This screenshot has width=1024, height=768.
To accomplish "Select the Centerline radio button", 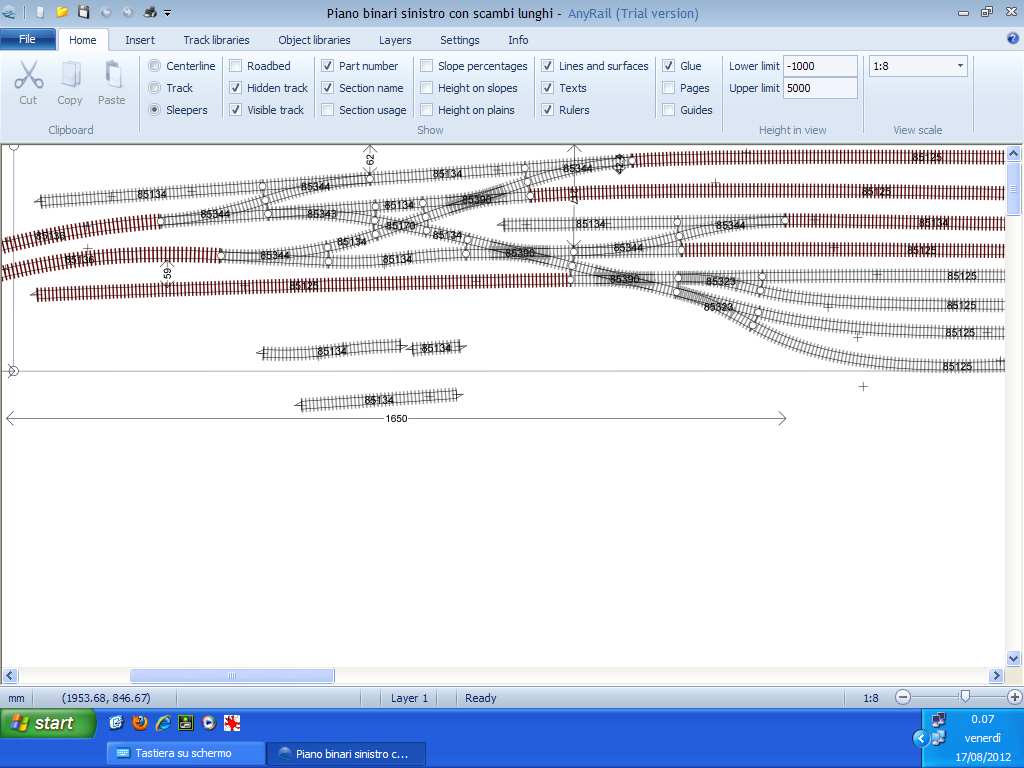I will [x=154, y=66].
